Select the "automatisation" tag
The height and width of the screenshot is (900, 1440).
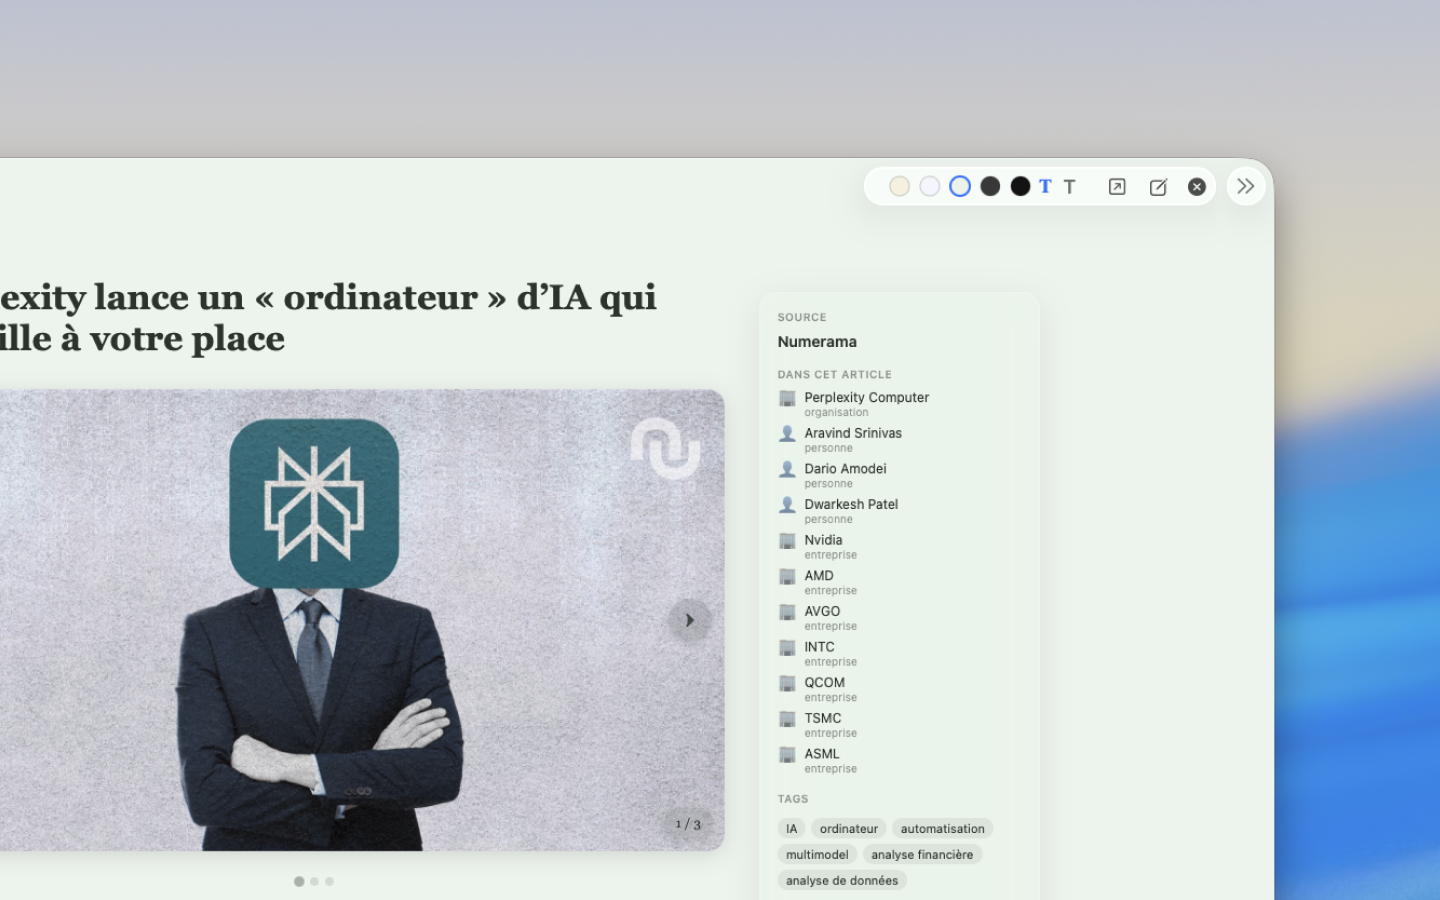coord(942,828)
